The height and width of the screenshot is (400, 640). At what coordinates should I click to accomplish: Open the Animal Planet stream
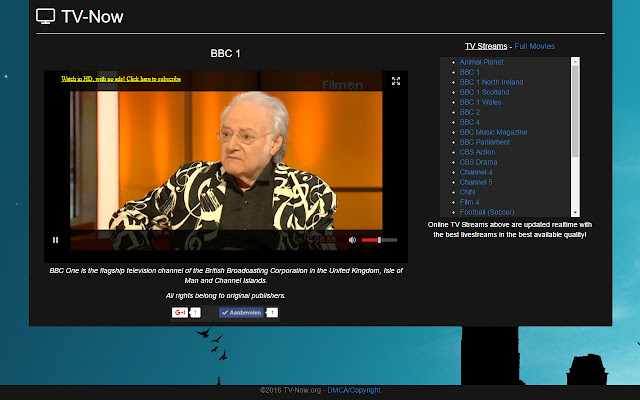(x=481, y=62)
